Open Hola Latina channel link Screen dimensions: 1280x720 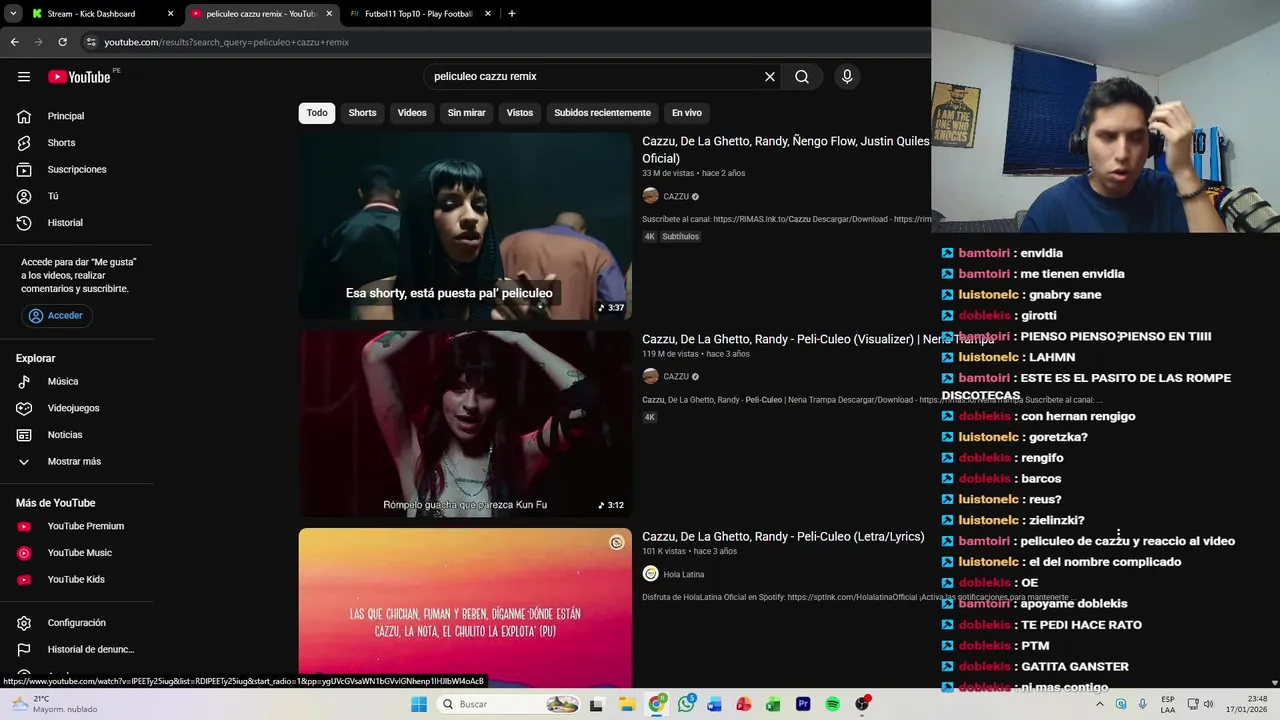click(x=684, y=574)
